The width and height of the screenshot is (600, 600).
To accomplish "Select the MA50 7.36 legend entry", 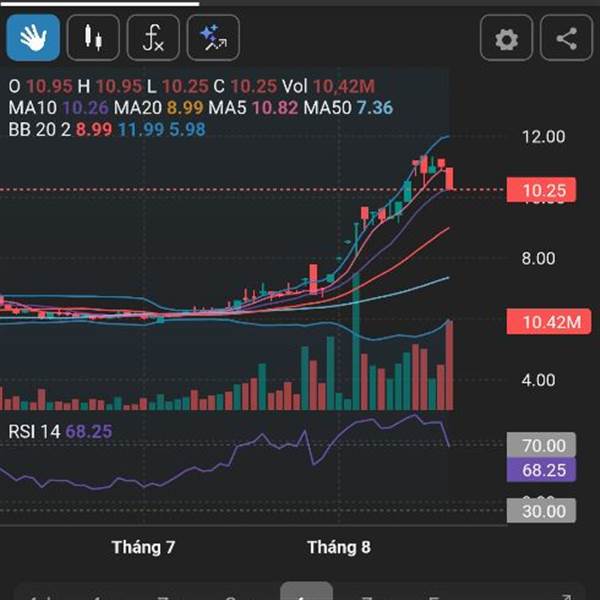I will click(348, 108).
